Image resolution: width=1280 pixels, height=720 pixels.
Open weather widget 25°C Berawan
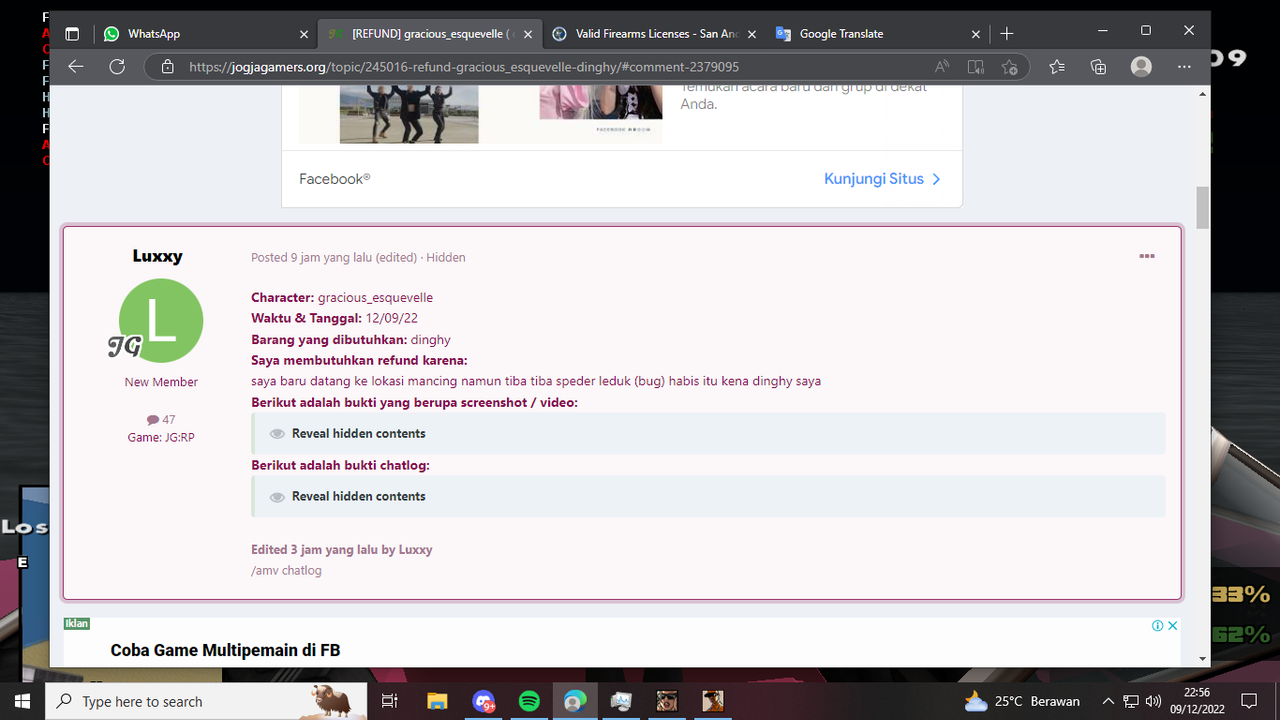(1021, 701)
